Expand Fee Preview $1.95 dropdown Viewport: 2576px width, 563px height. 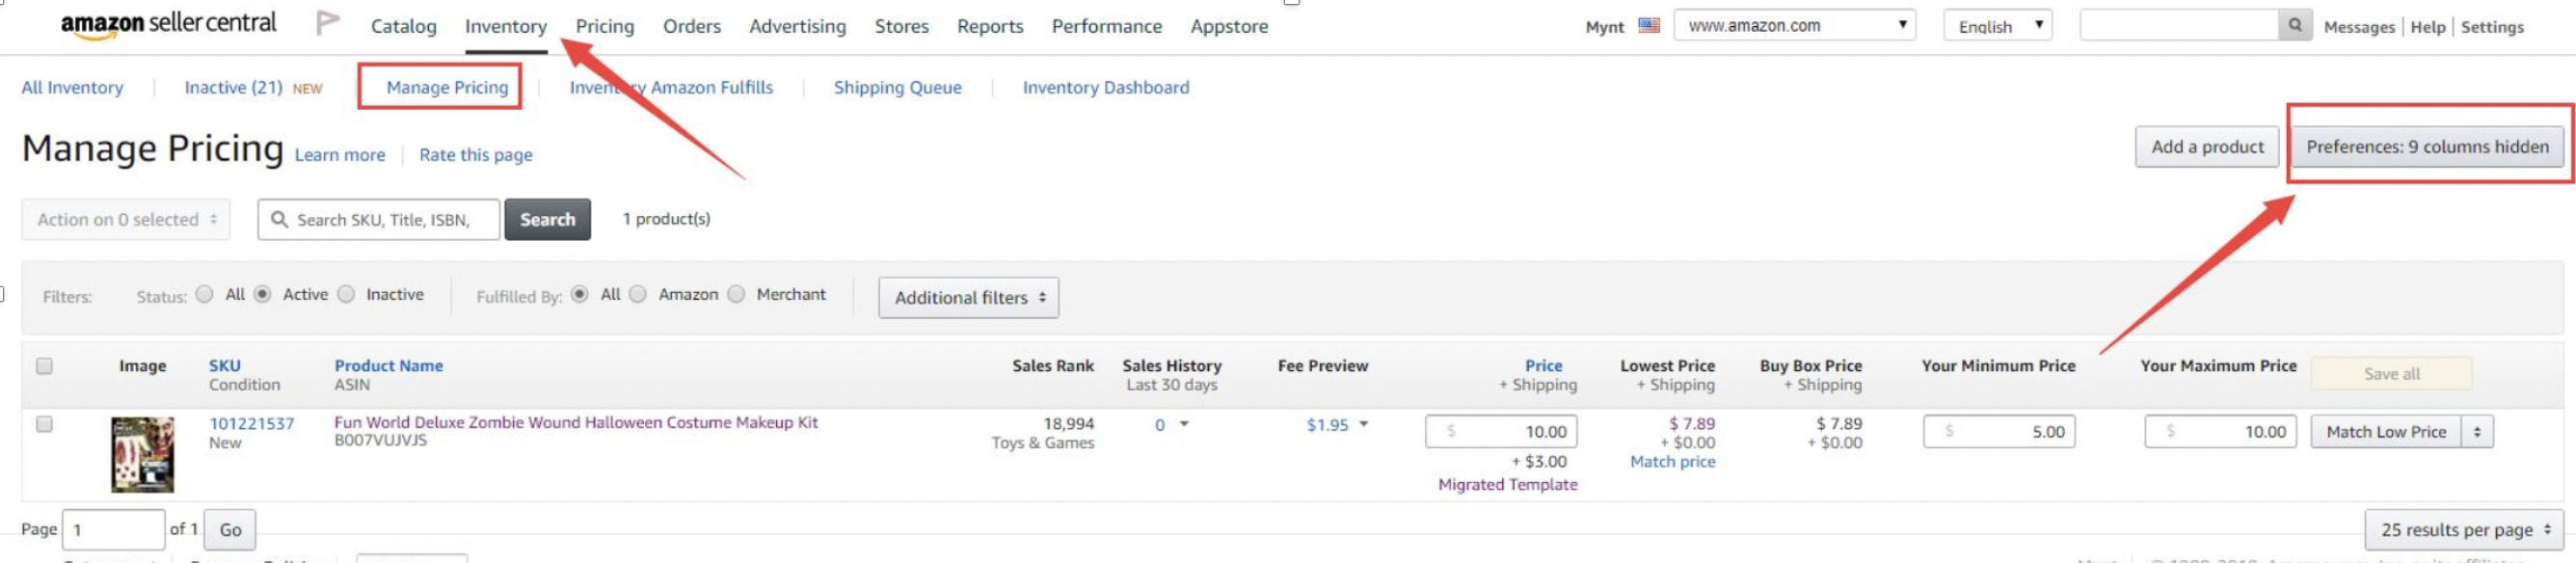1337,425
